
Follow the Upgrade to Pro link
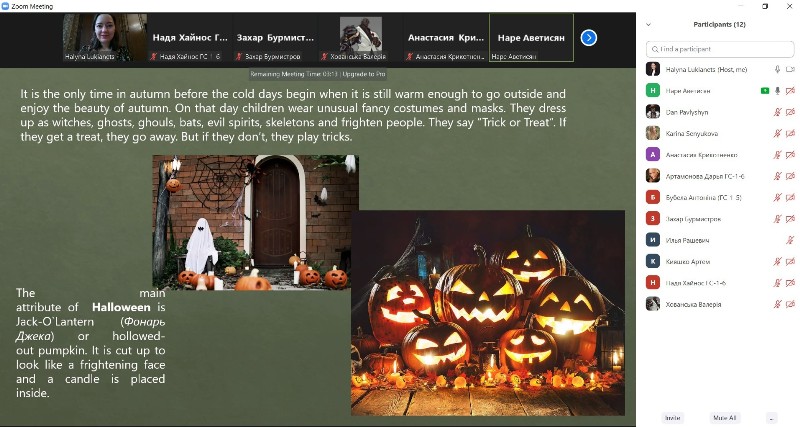coord(364,74)
